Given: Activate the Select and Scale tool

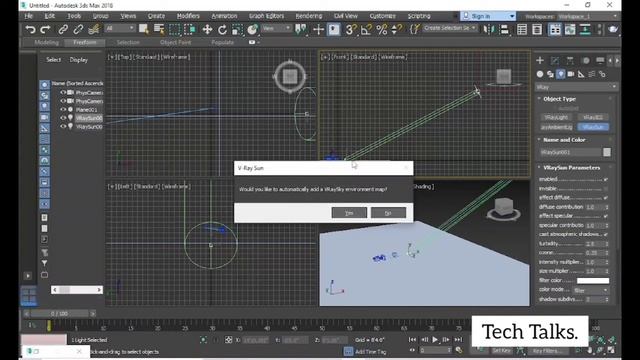Looking at the screenshot, I should (x=237, y=29).
